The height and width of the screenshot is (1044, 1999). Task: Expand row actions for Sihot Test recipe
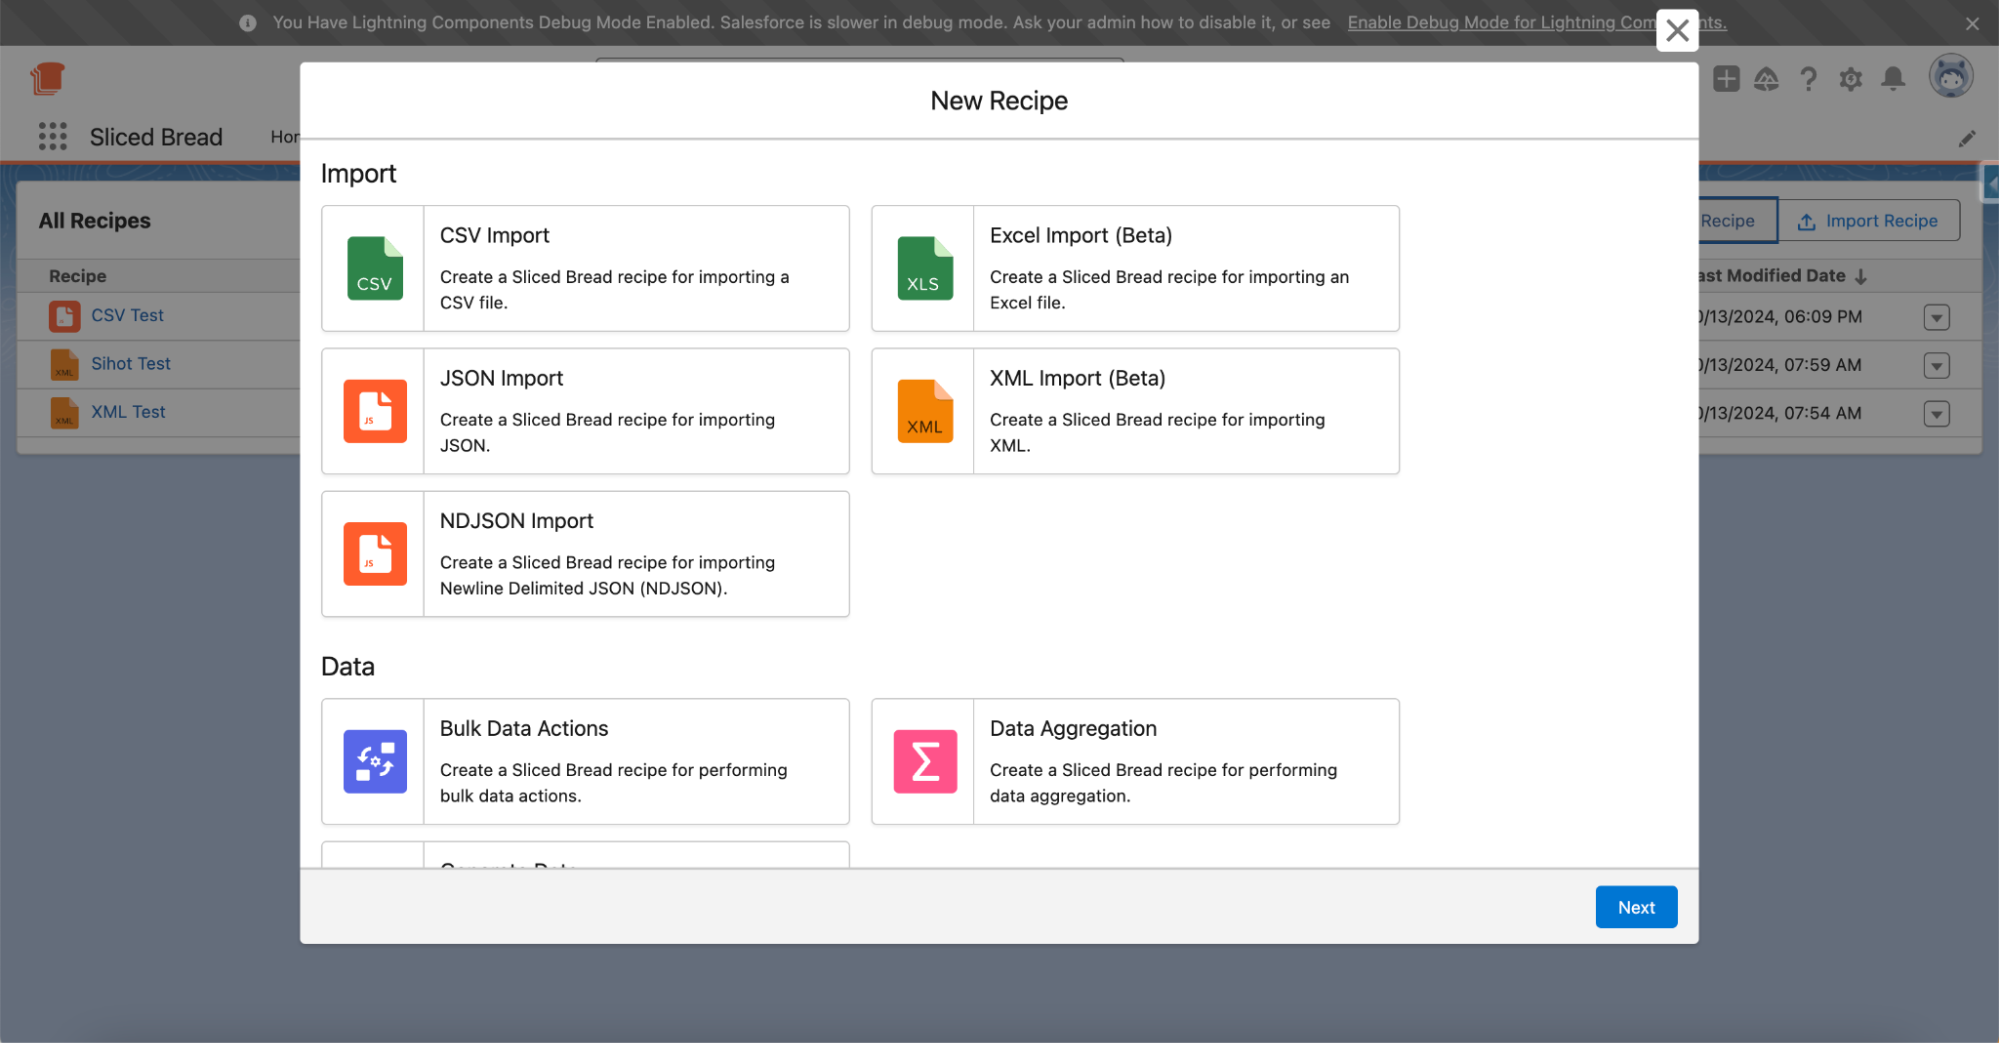[1936, 366]
